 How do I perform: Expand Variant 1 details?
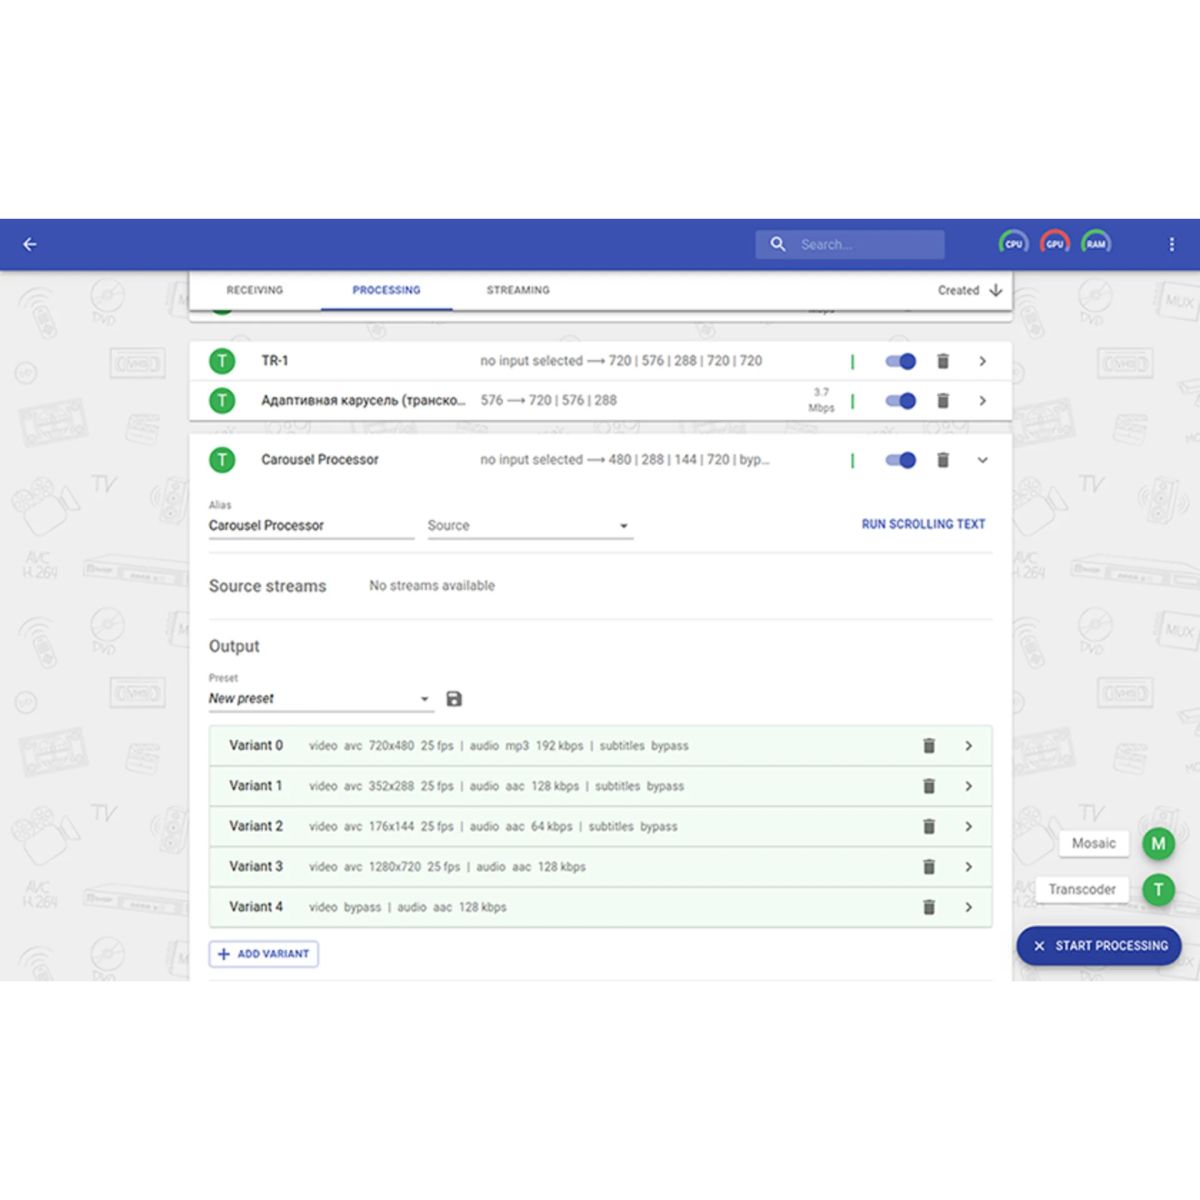[x=968, y=786]
